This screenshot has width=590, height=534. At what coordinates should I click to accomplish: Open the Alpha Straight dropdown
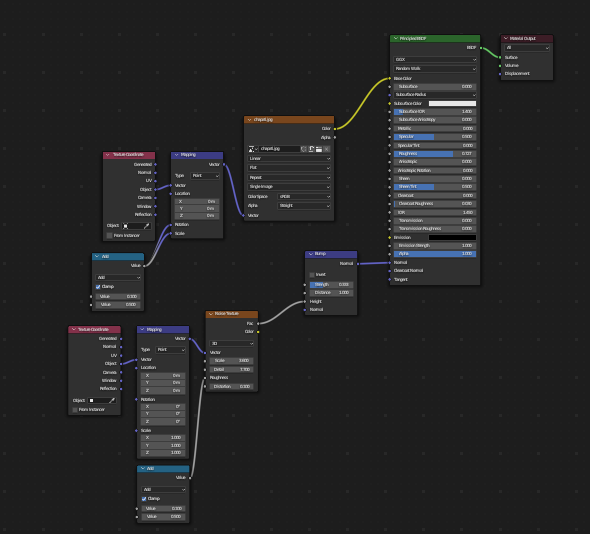coord(304,206)
